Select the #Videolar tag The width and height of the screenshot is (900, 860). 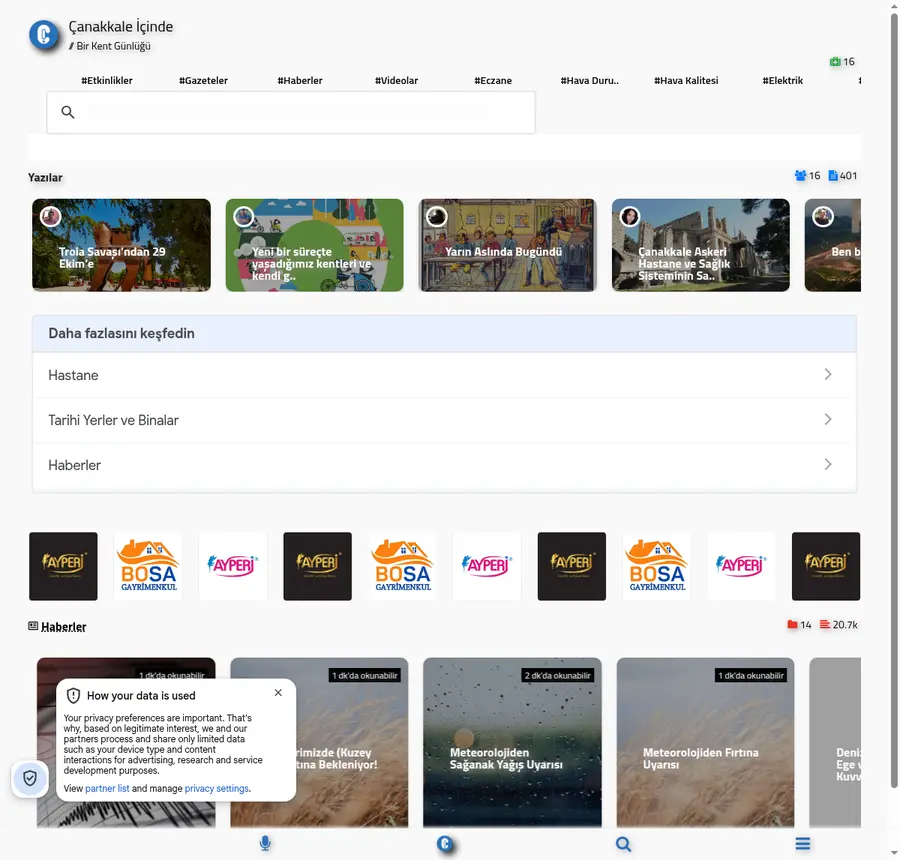397,80
